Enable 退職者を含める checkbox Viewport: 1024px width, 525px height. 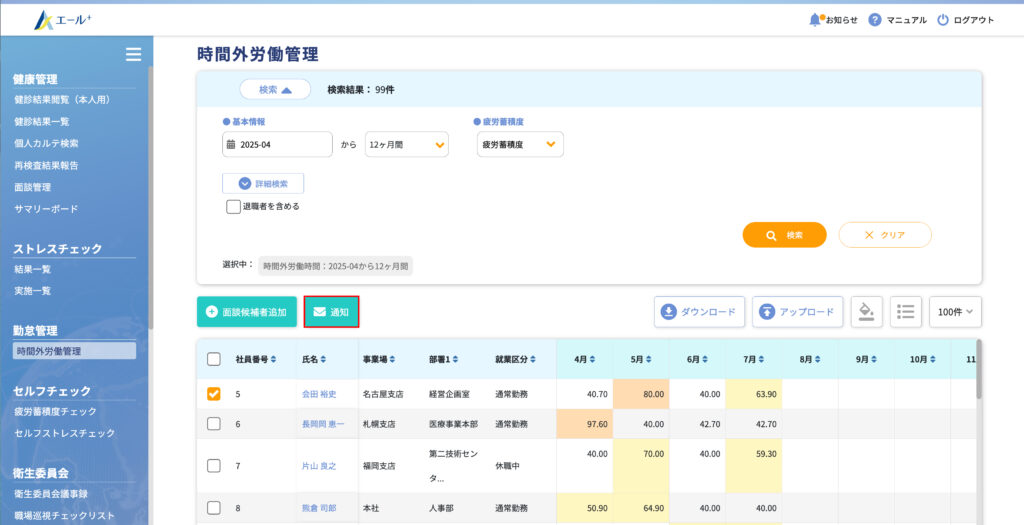(x=233, y=207)
